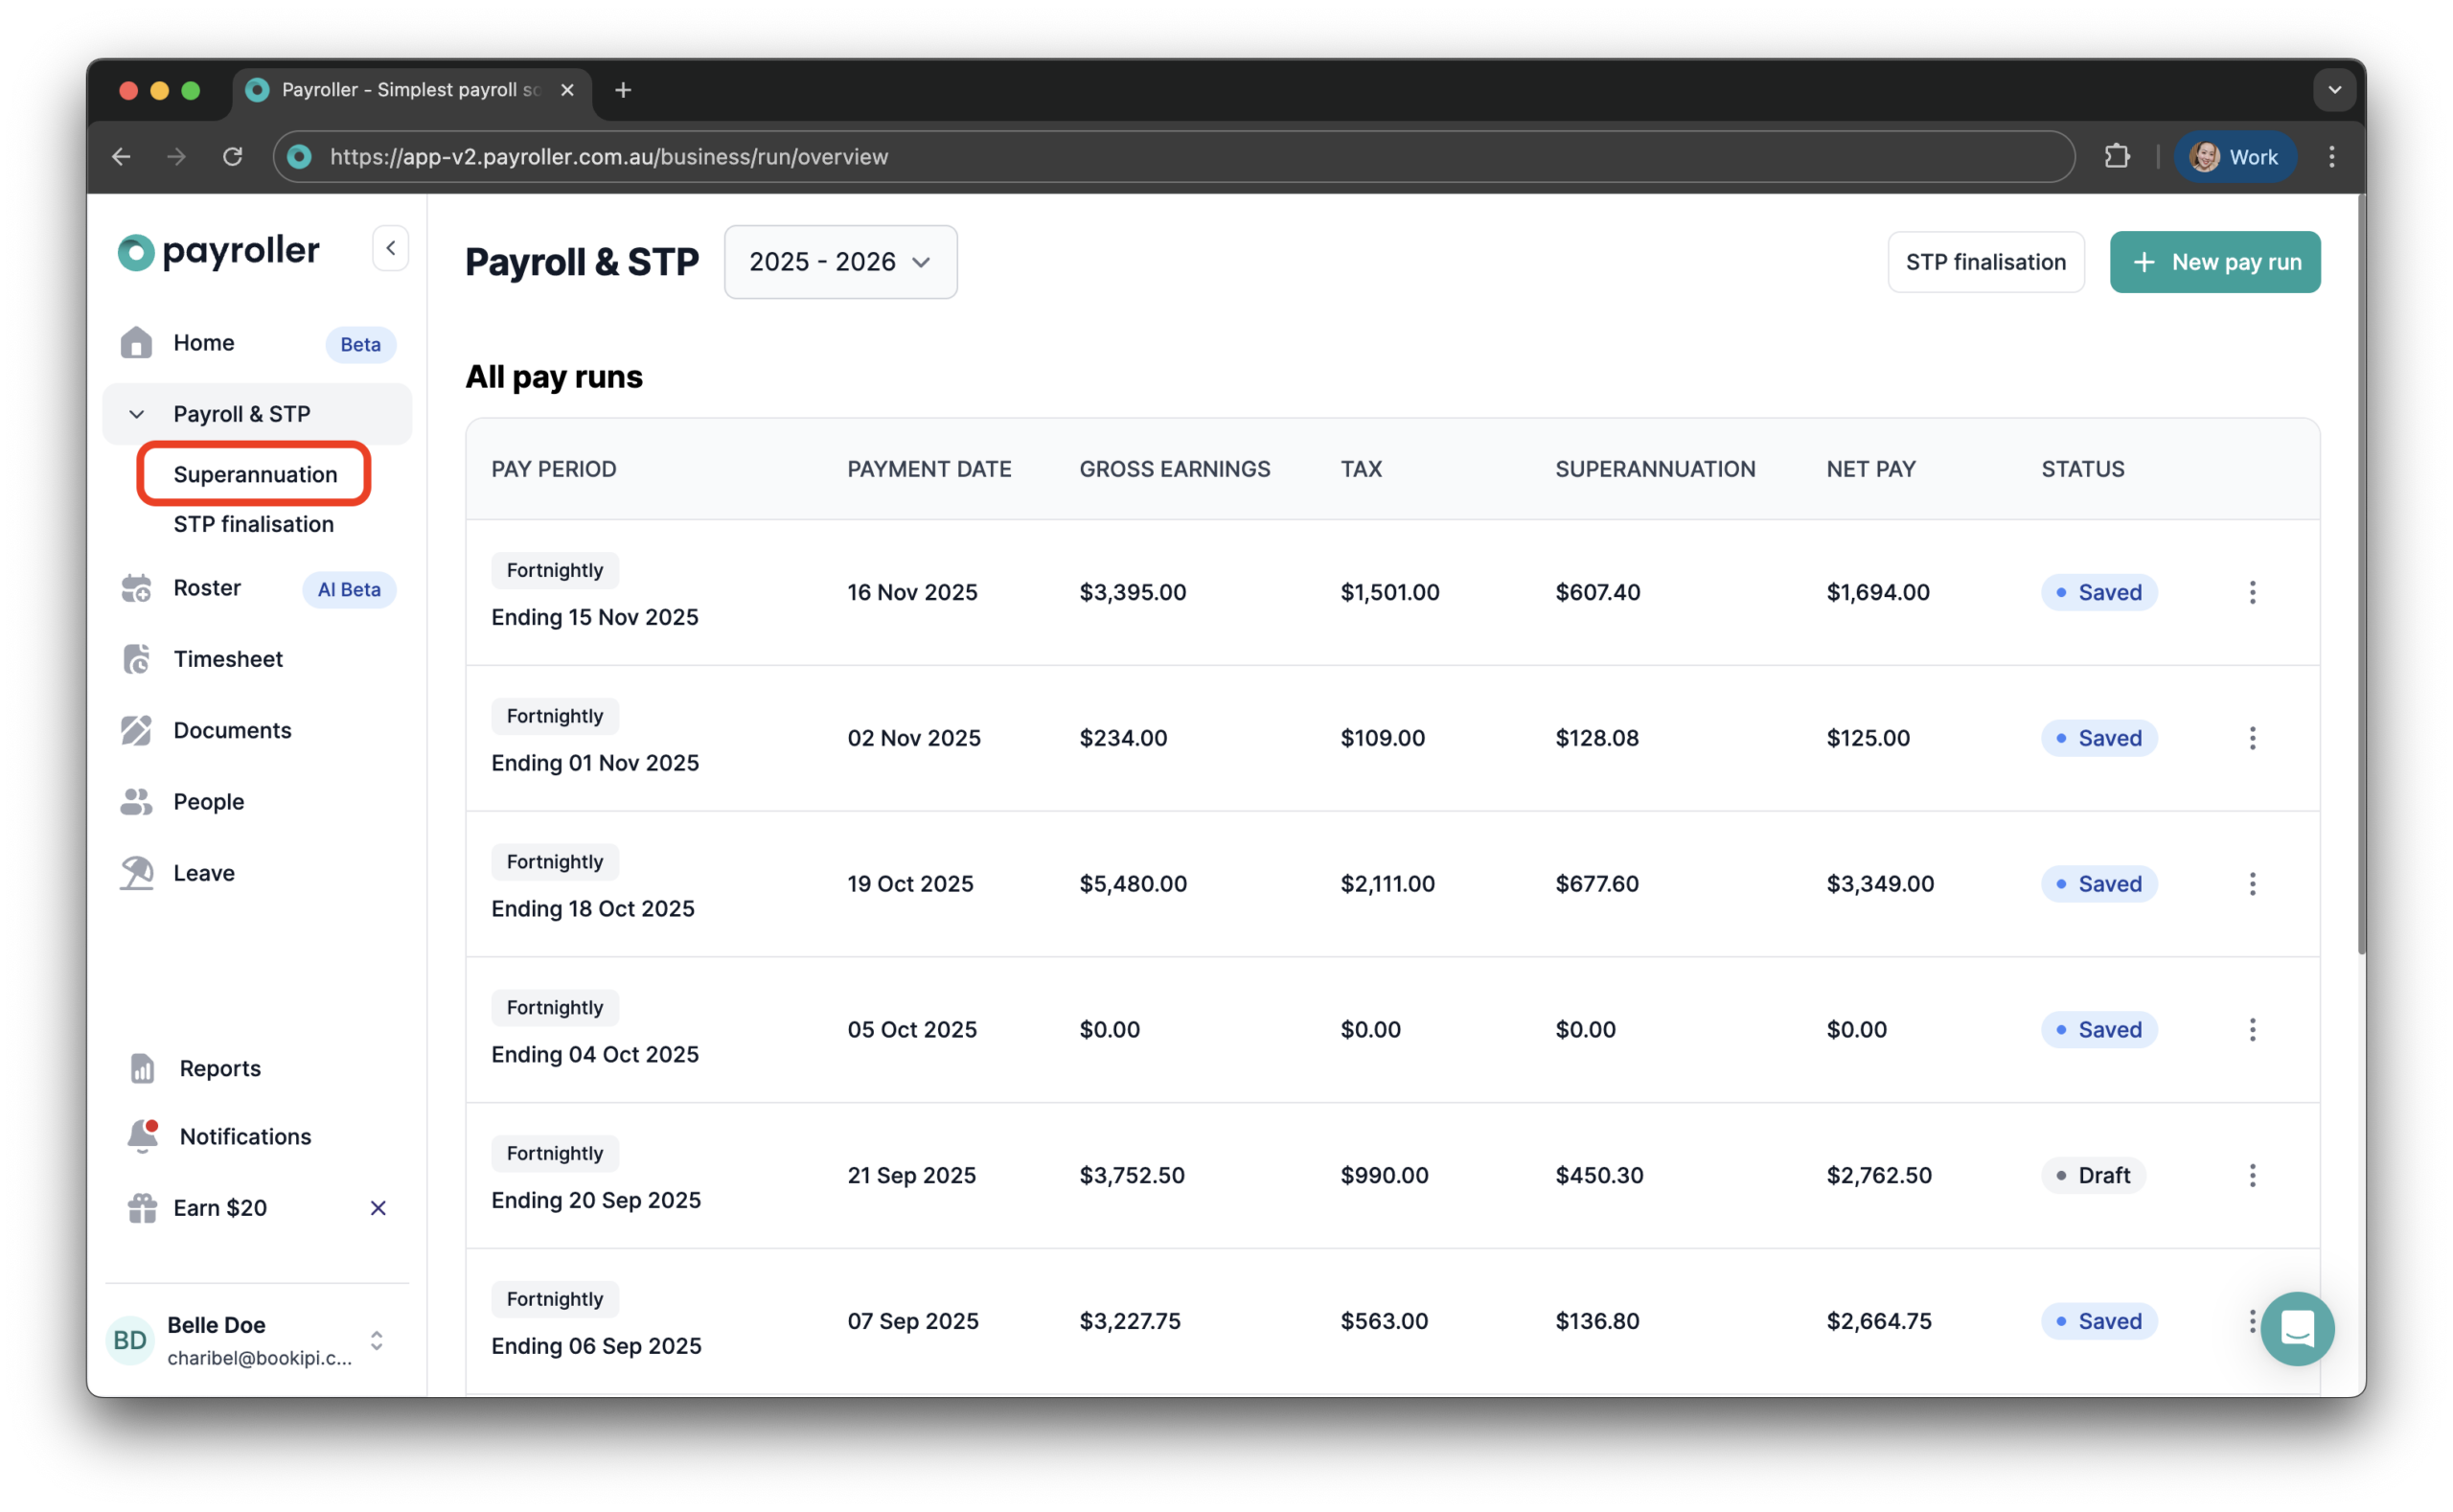Reload the Payroller page
This screenshot has height=1512, width=2453.
tap(232, 156)
